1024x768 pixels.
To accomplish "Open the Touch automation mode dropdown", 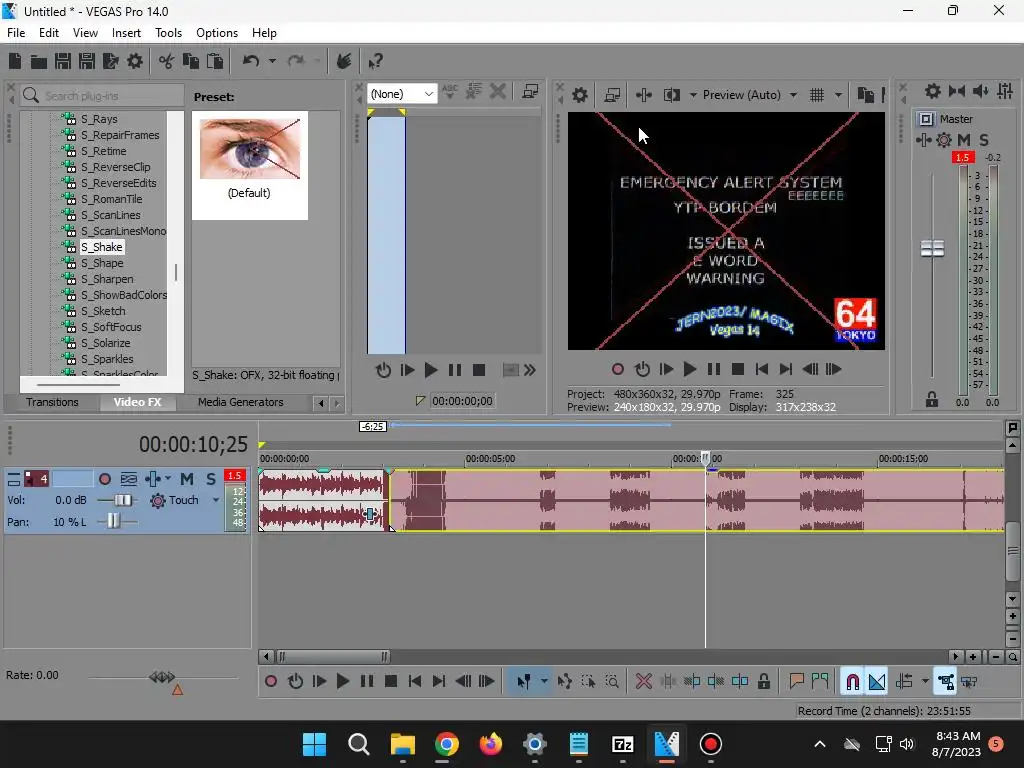I will click(x=216, y=500).
